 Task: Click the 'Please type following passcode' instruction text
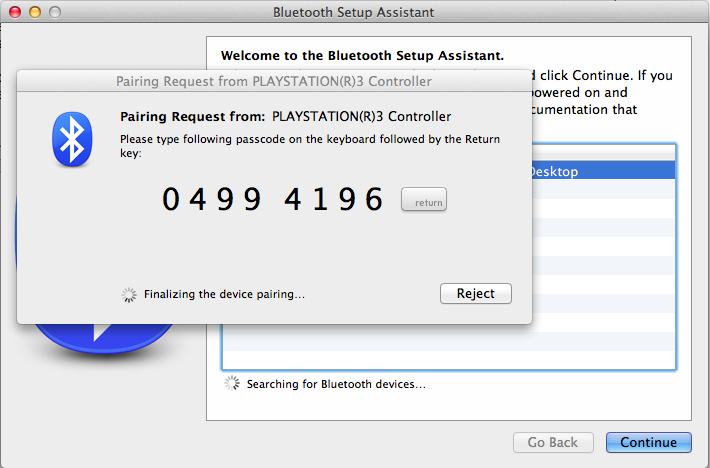(x=310, y=146)
